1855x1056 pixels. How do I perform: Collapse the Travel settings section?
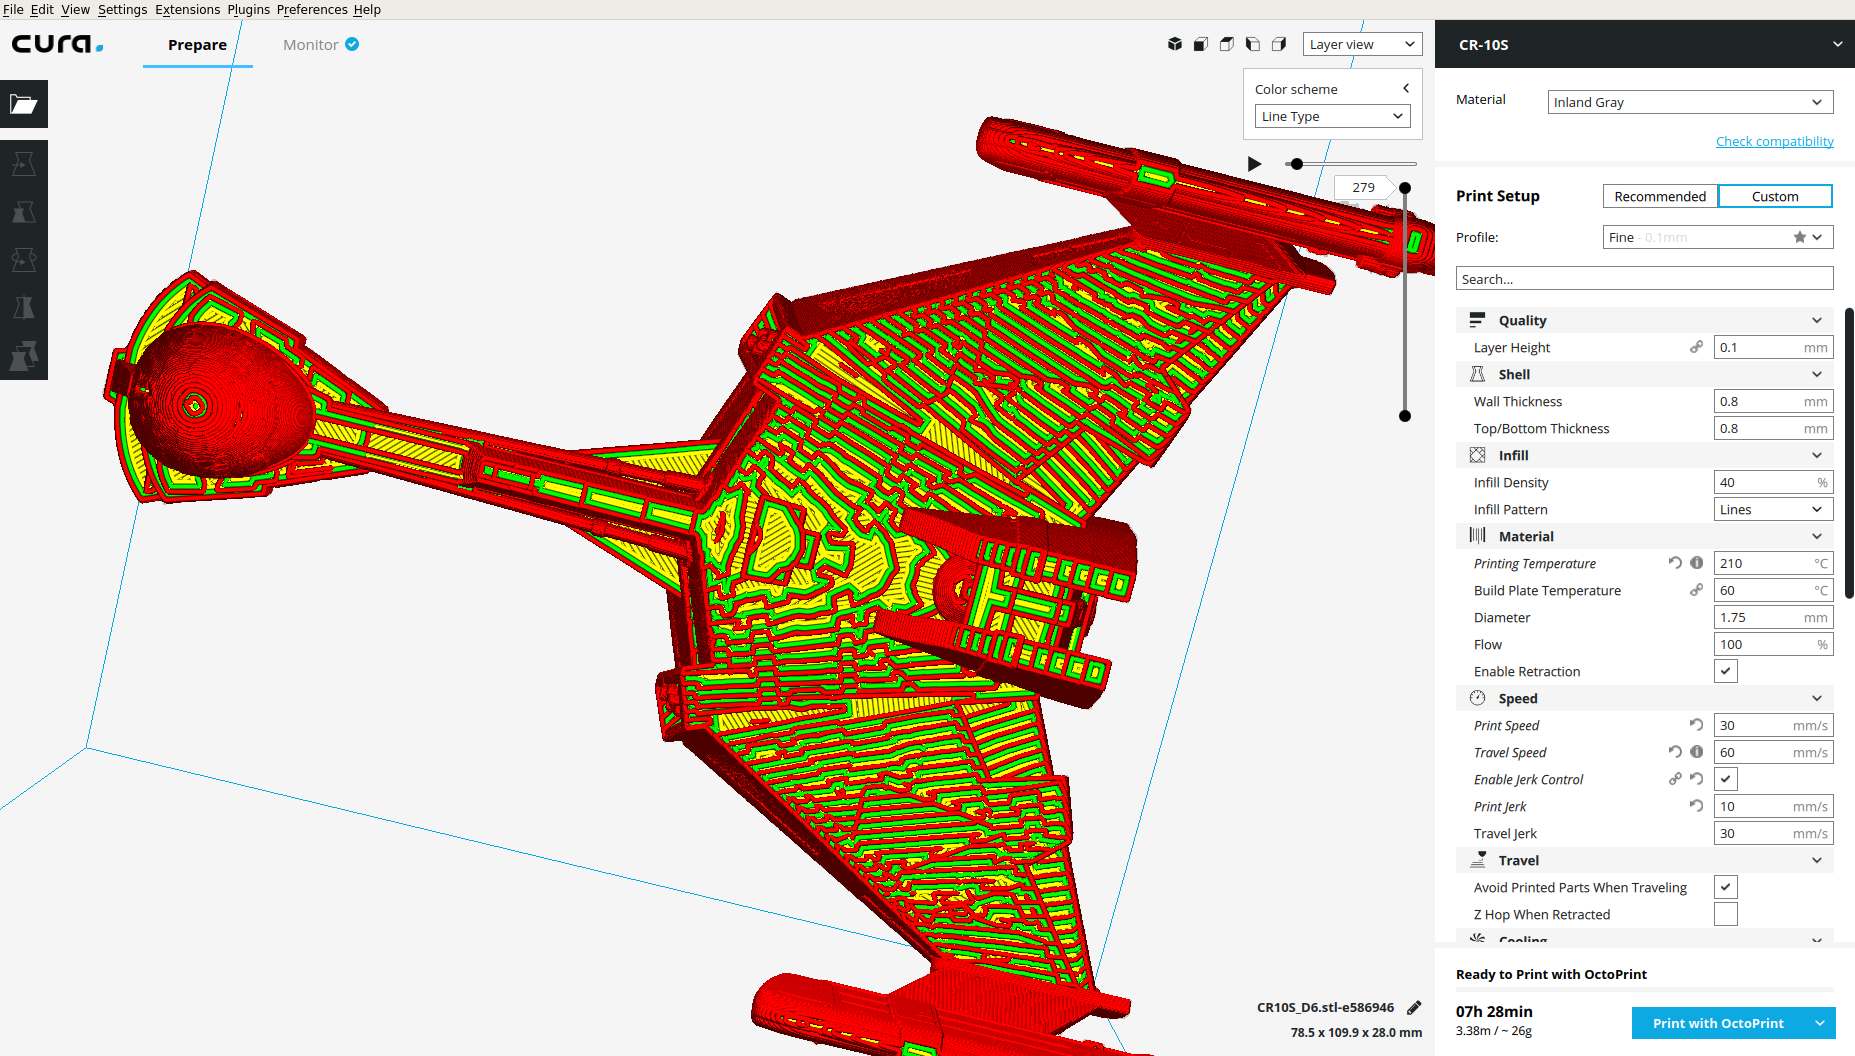click(1645, 860)
